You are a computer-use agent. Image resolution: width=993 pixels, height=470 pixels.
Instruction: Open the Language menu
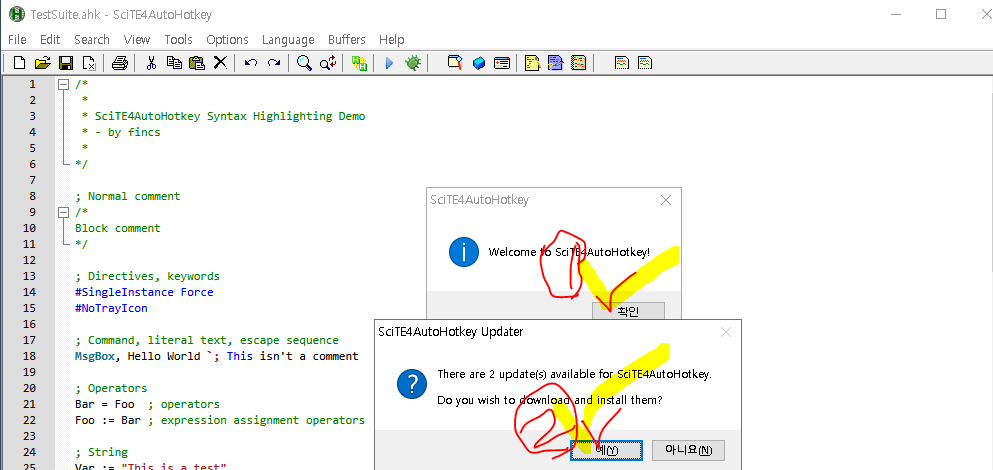pos(288,39)
